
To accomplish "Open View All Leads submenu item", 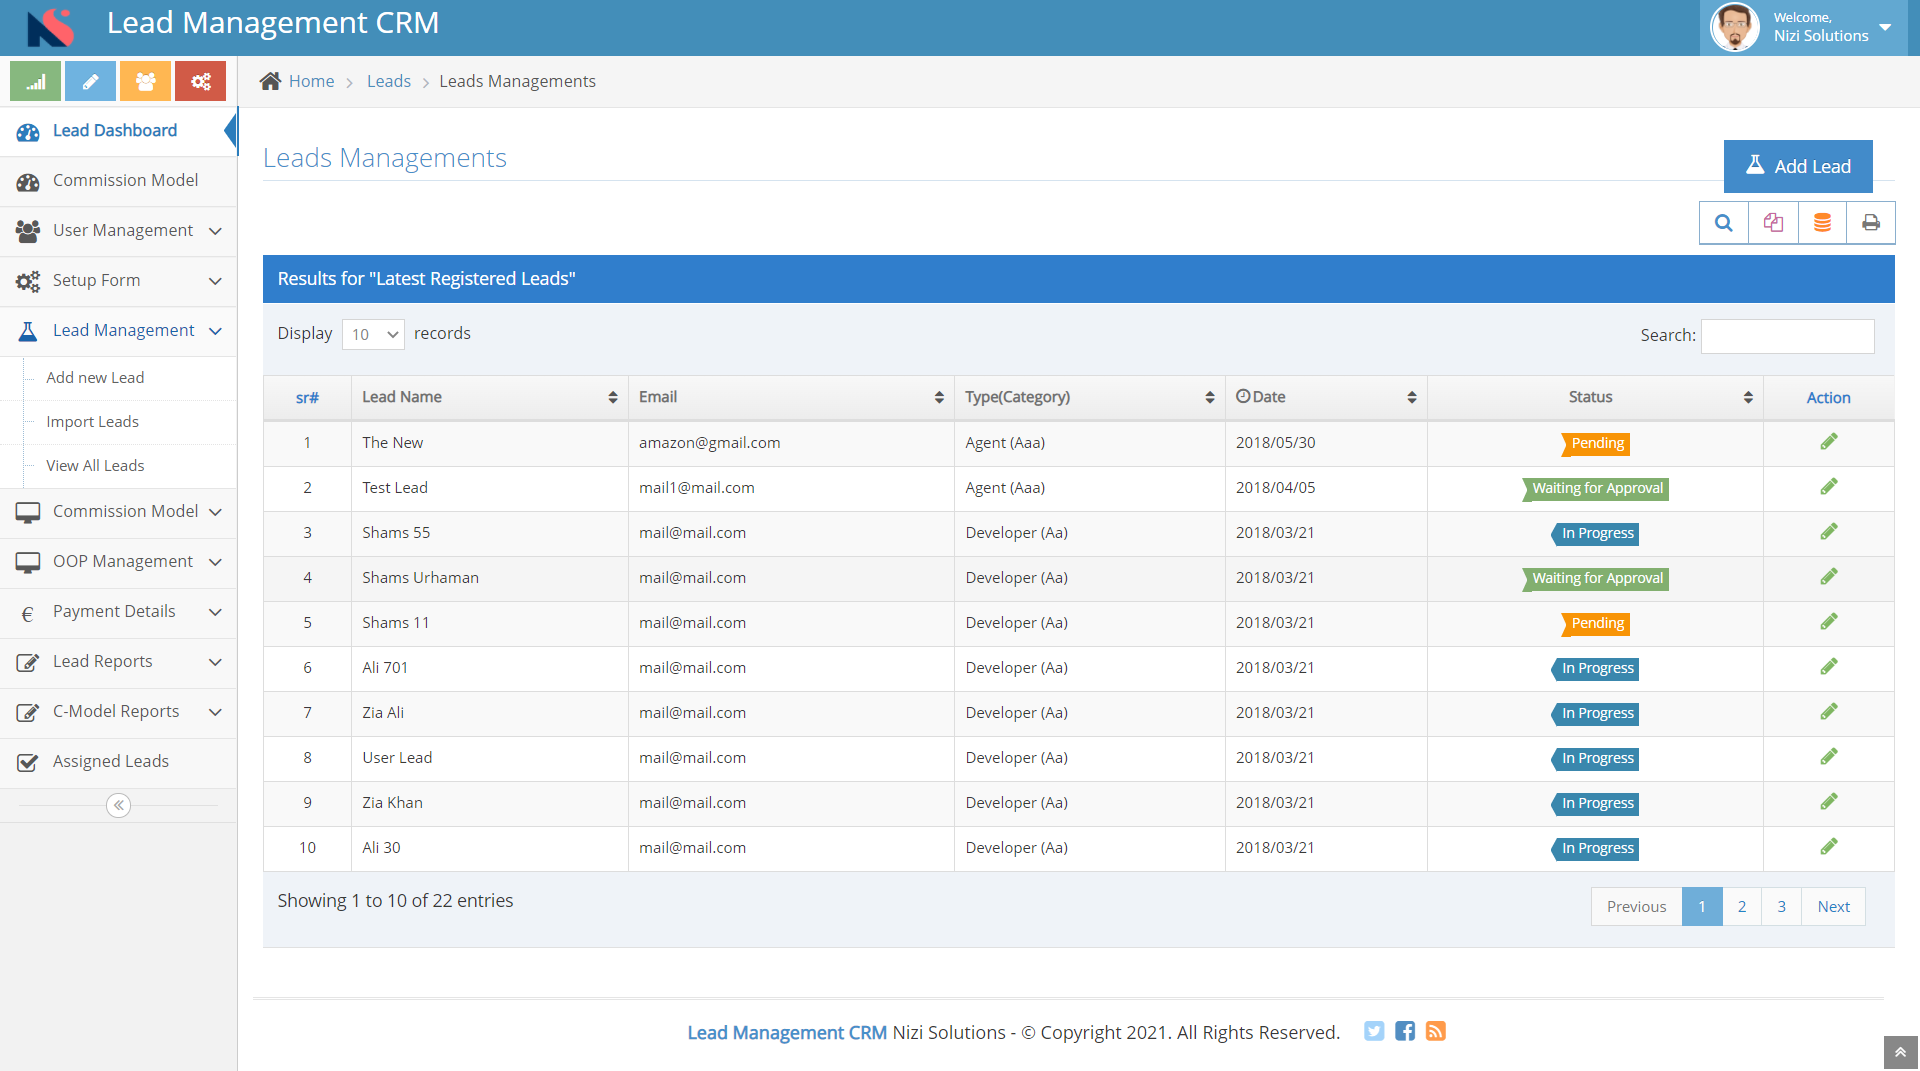I will click(x=95, y=466).
